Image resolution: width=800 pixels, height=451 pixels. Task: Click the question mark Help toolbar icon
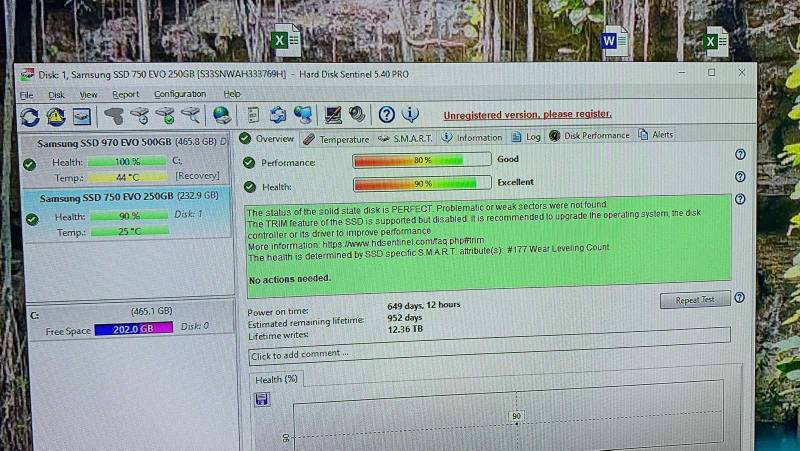[386, 114]
